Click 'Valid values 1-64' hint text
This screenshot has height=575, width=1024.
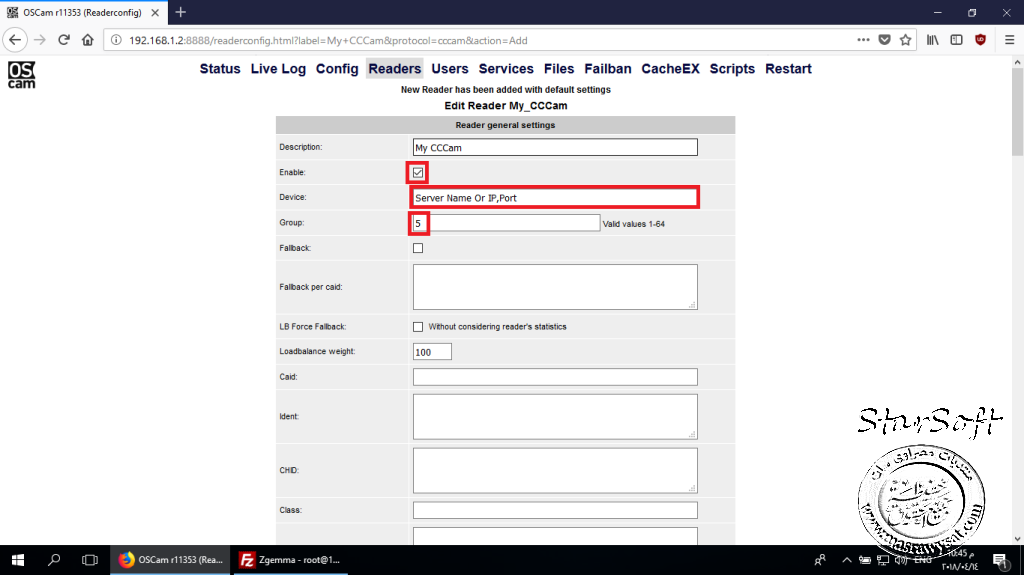point(633,224)
